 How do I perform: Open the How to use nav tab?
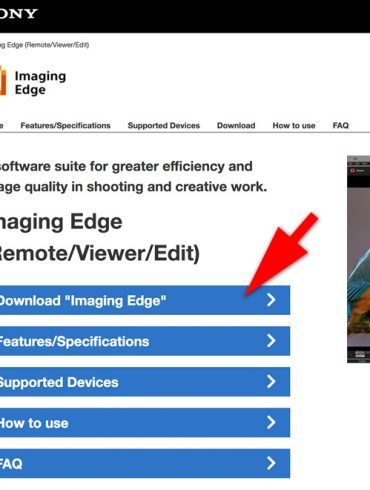click(x=294, y=126)
